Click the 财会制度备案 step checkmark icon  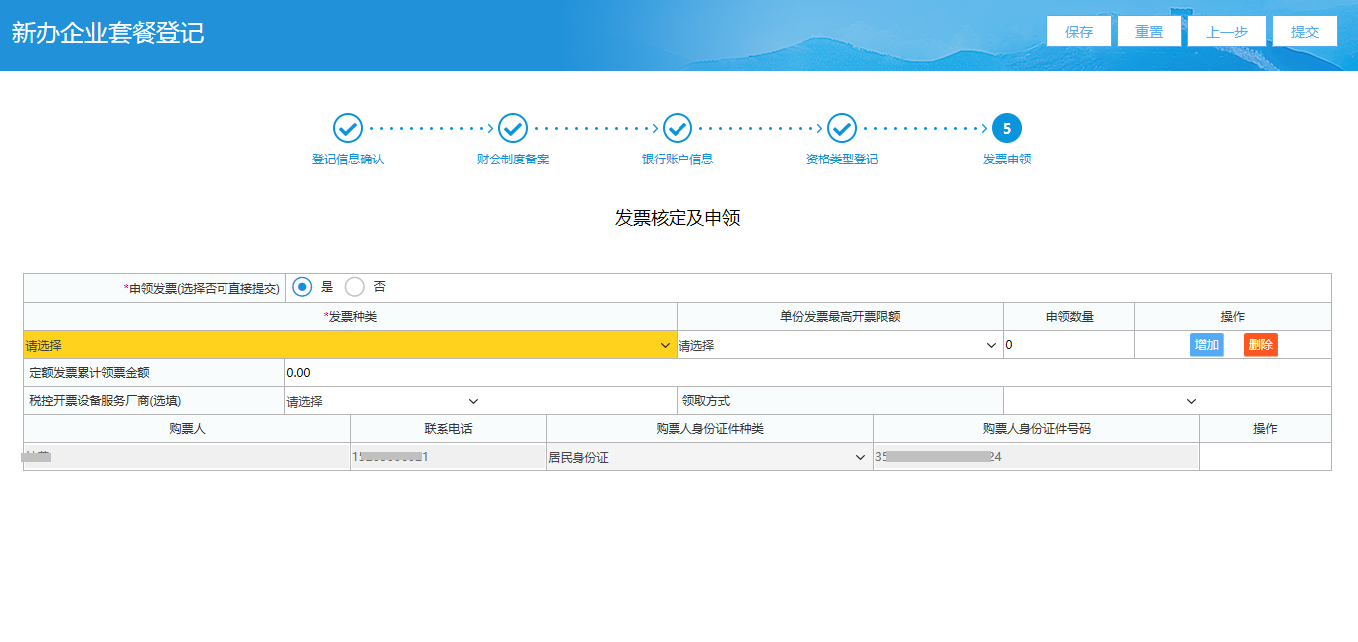tap(512, 128)
